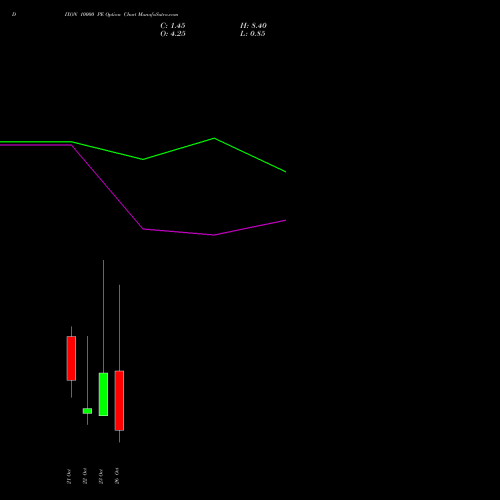Click the '22 Oct' date axis label
Screen dimensions: 500x500
click(x=85, y=476)
